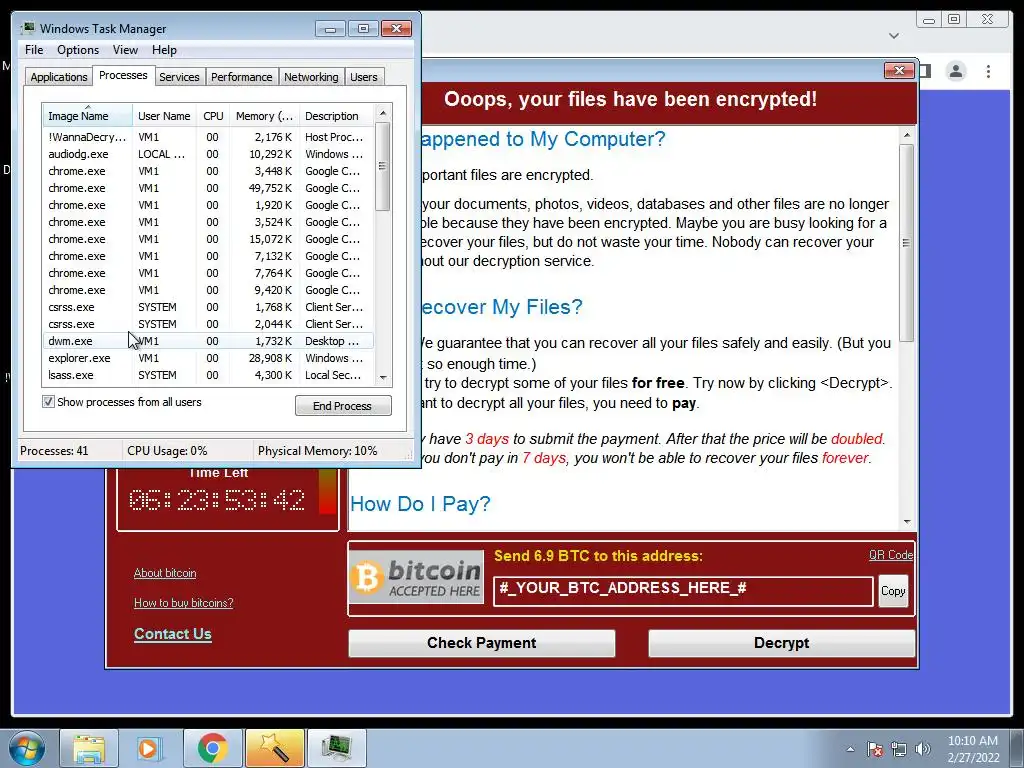Click the End Process button
The height and width of the screenshot is (768, 1024).
coord(343,406)
